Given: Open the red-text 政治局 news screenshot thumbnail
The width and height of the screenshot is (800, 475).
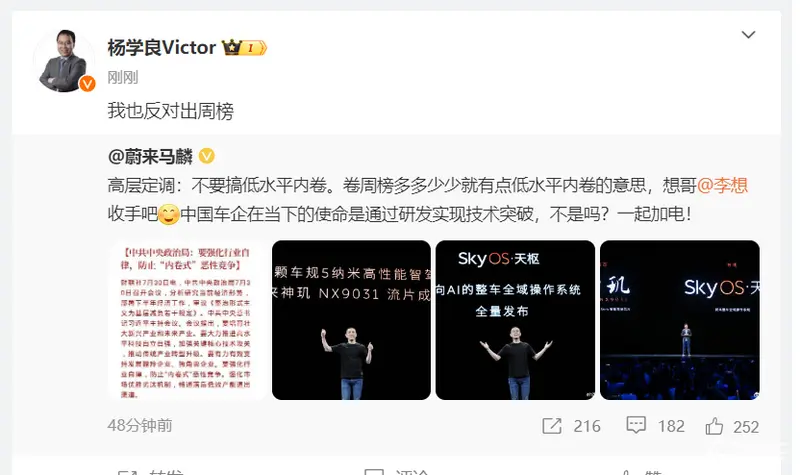Looking at the screenshot, I should point(187,320).
